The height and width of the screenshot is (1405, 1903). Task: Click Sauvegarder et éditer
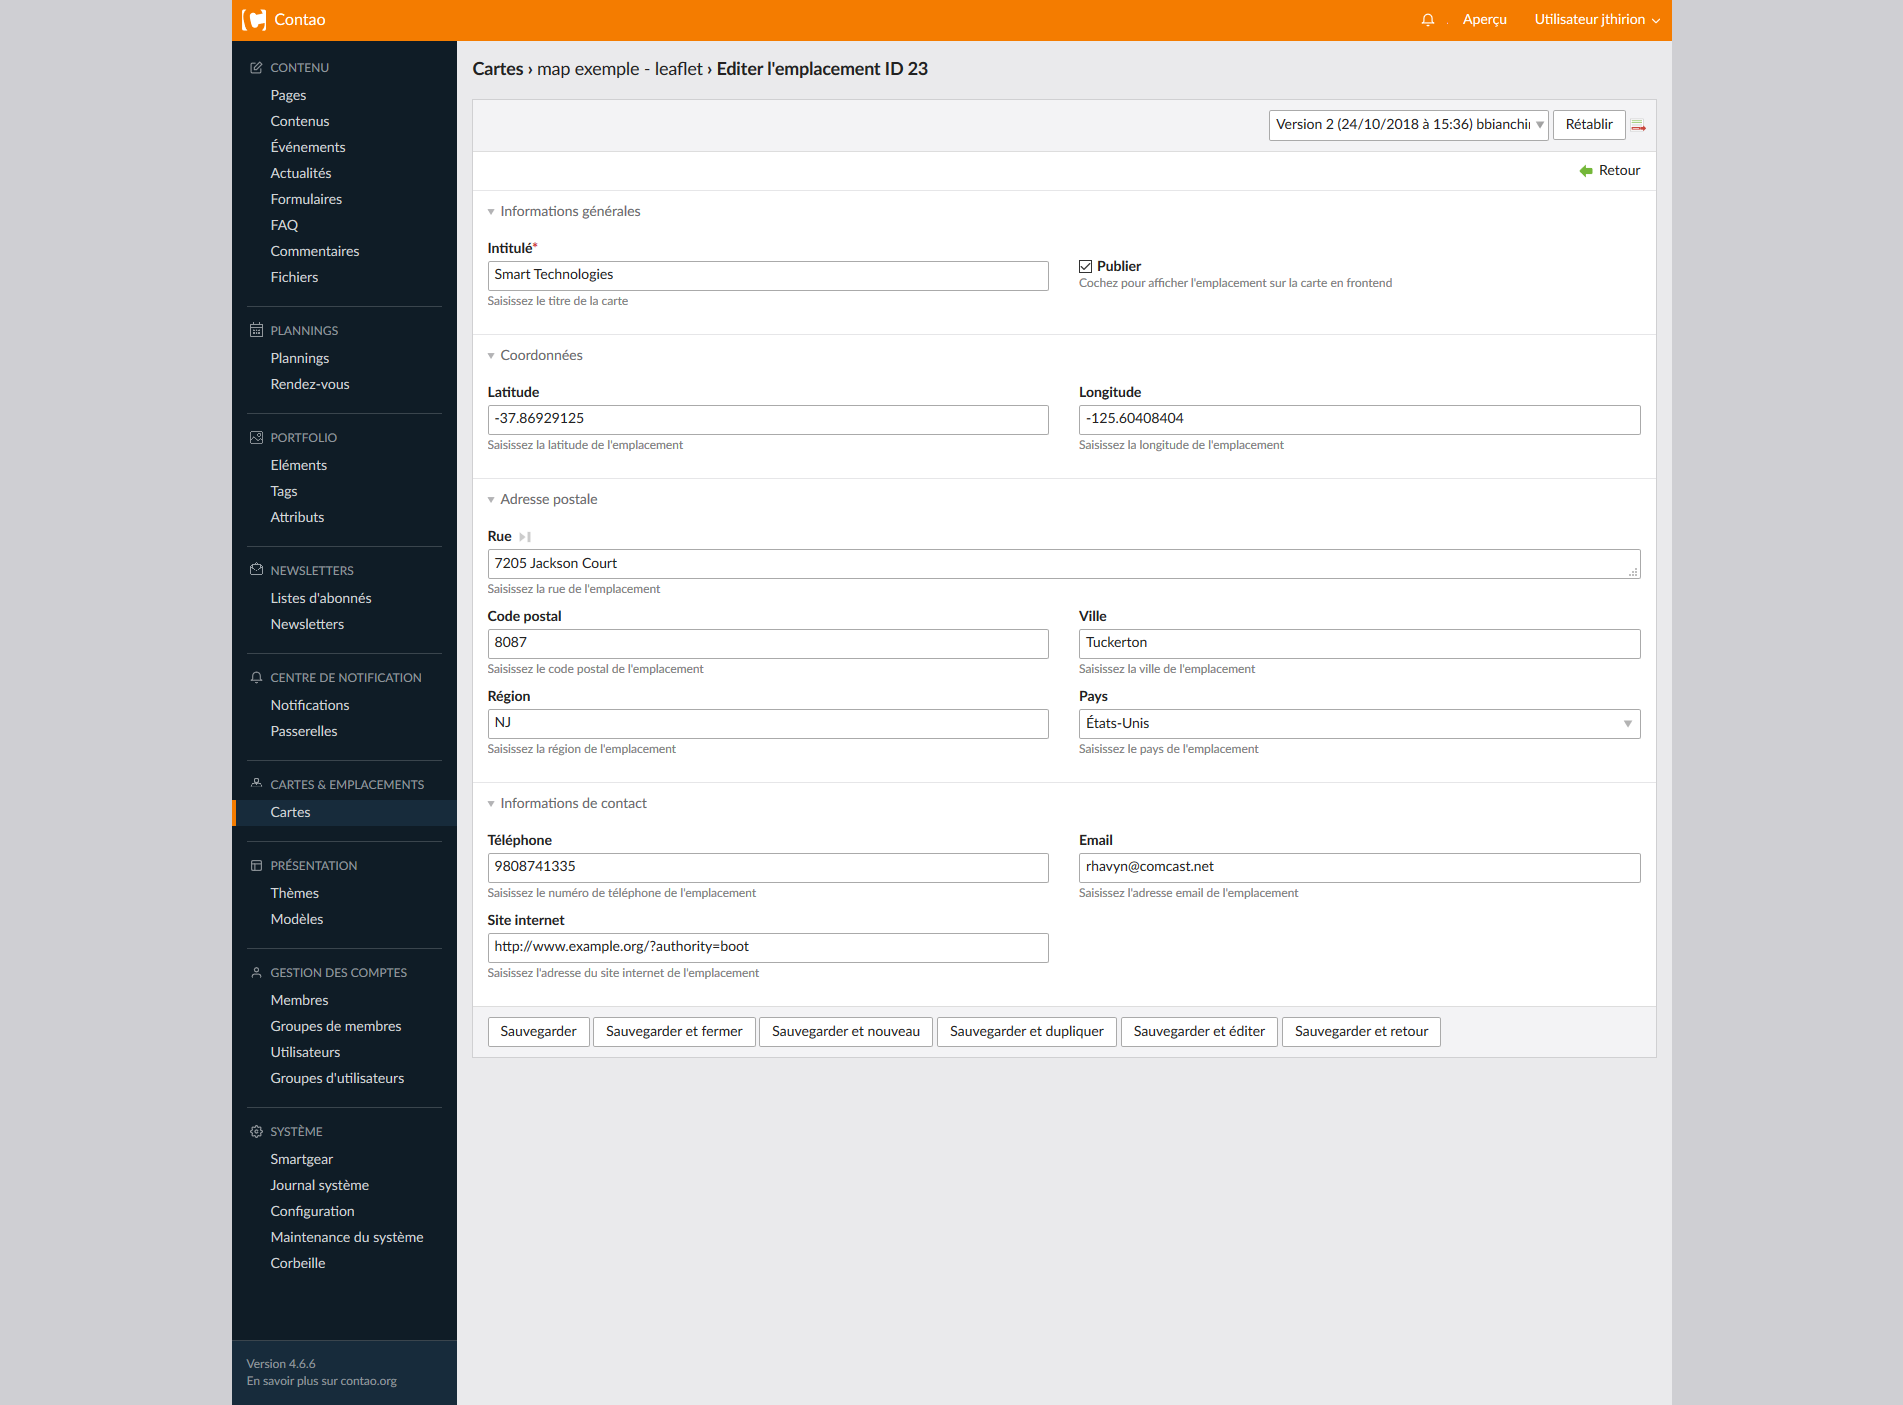point(1199,1032)
